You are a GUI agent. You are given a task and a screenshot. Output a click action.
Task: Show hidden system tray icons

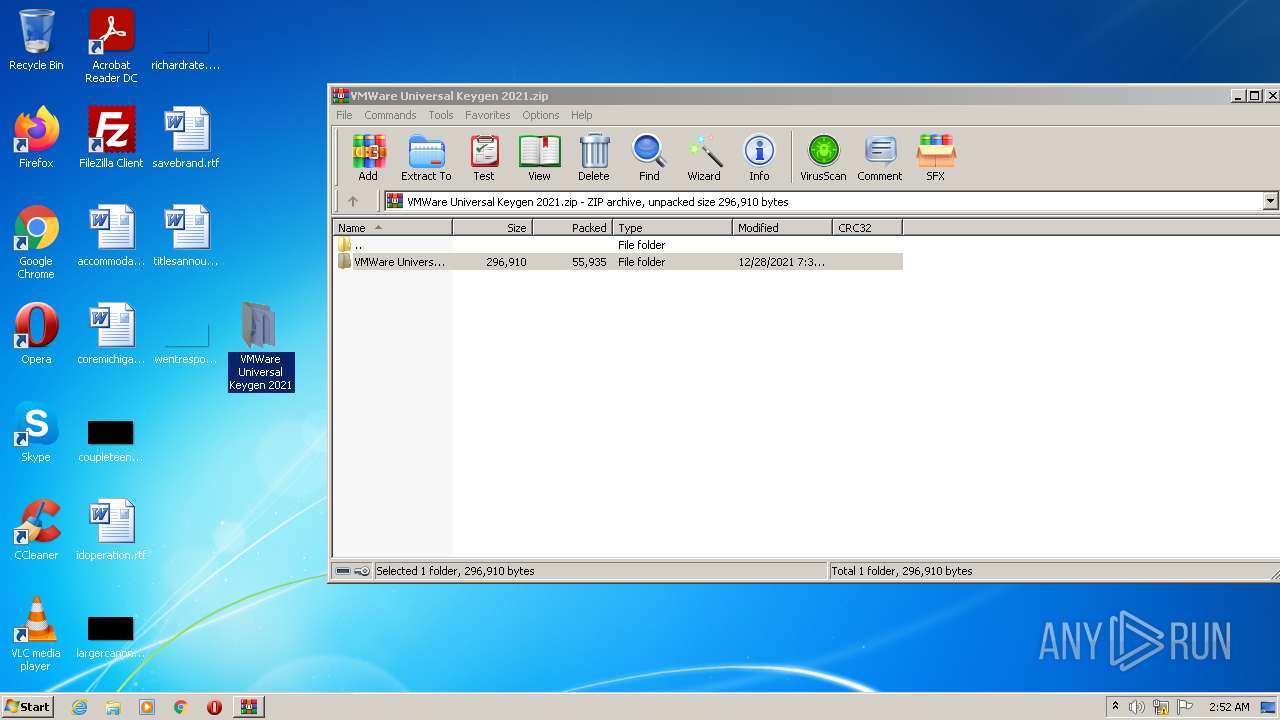(1115, 707)
